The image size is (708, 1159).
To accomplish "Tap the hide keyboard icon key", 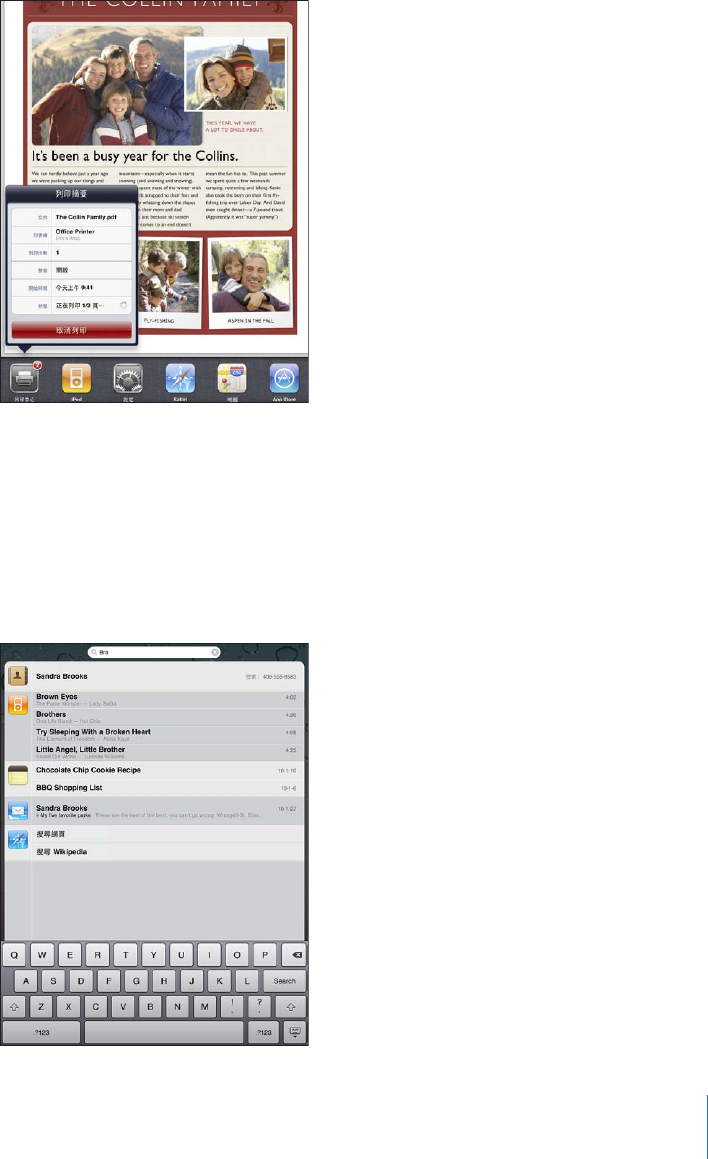I will coord(295,1033).
